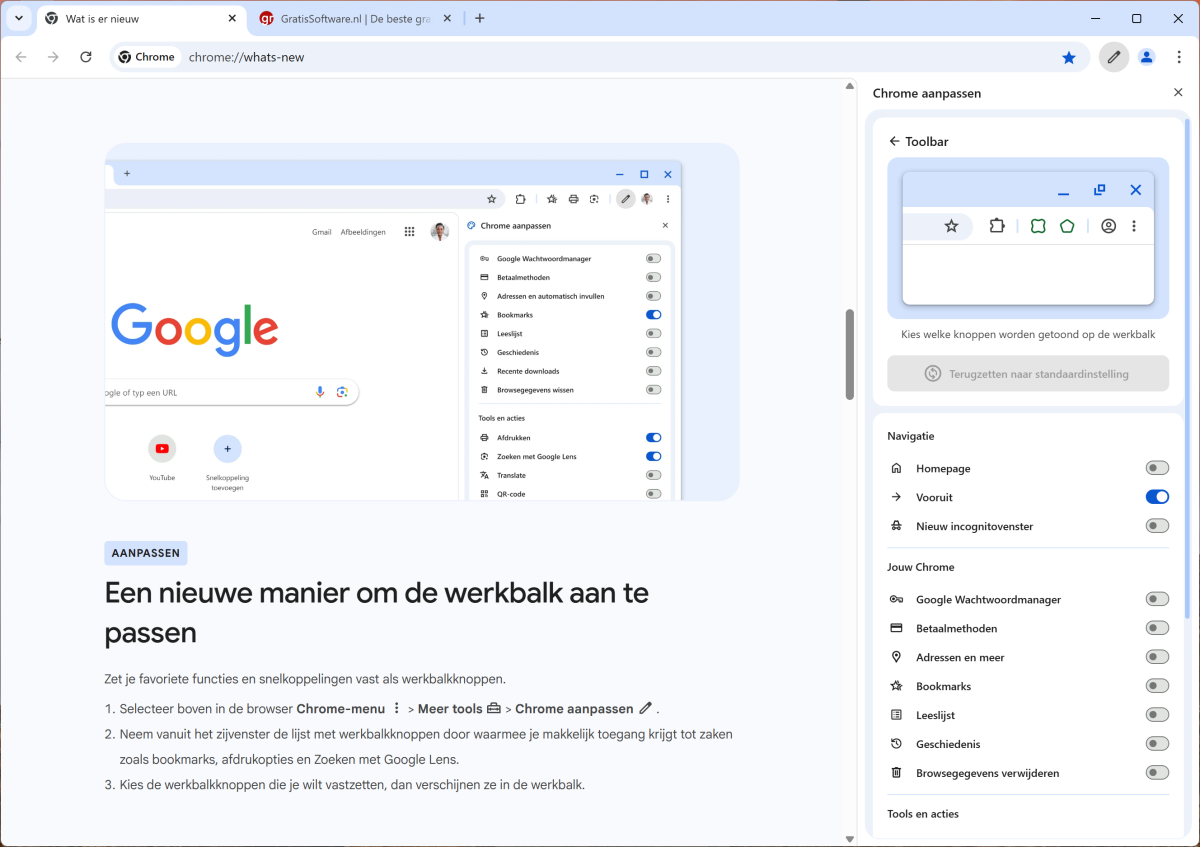Click the page vertical scrollbar thumb
The height and width of the screenshot is (847, 1200).
pos(850,354)
